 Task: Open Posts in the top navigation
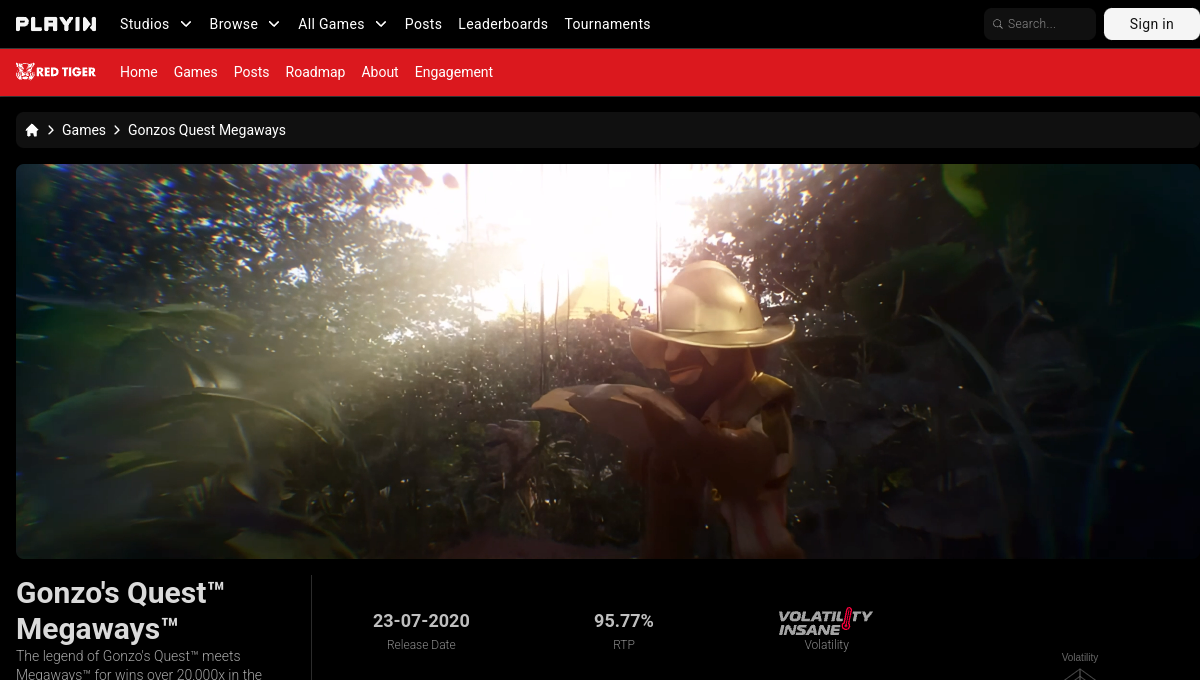click(x=423, y=24)
